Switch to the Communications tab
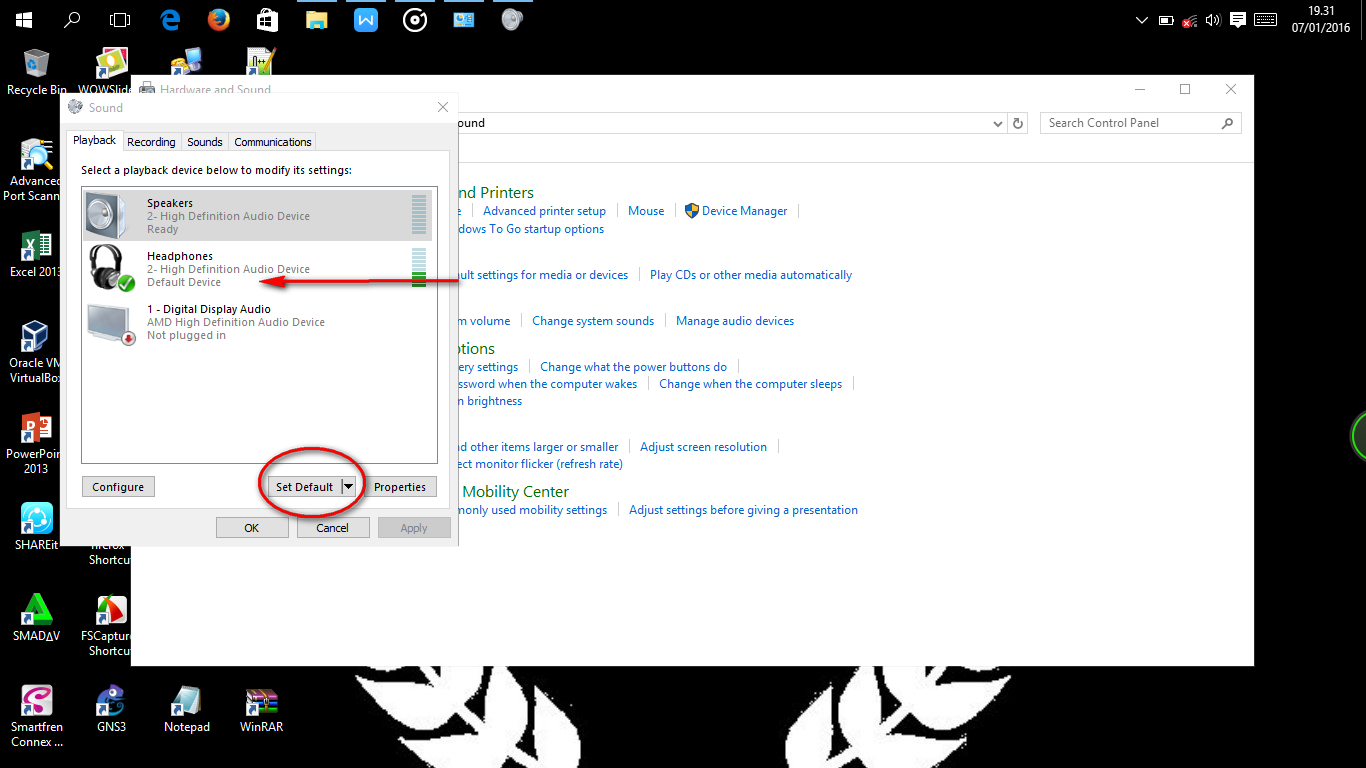Viewport: 1366px width, 768px height. (271, 141)
